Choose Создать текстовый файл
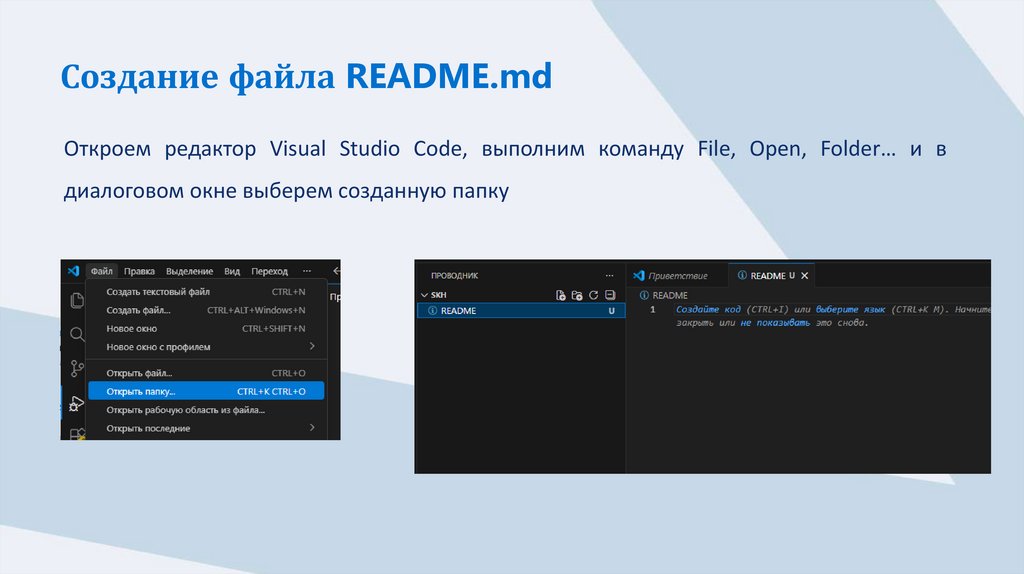Image resolution: width=1024 pixels, height=574 pixels. (206, 292)
